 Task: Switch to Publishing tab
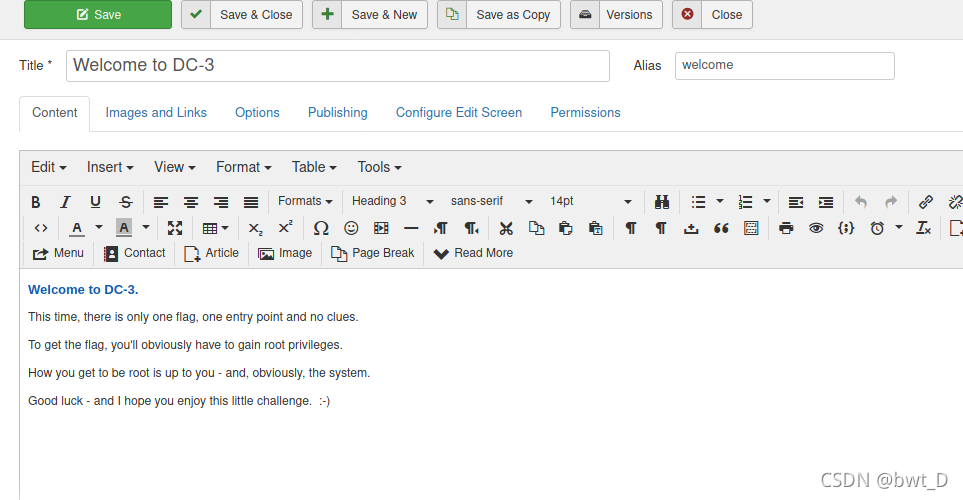338,113
